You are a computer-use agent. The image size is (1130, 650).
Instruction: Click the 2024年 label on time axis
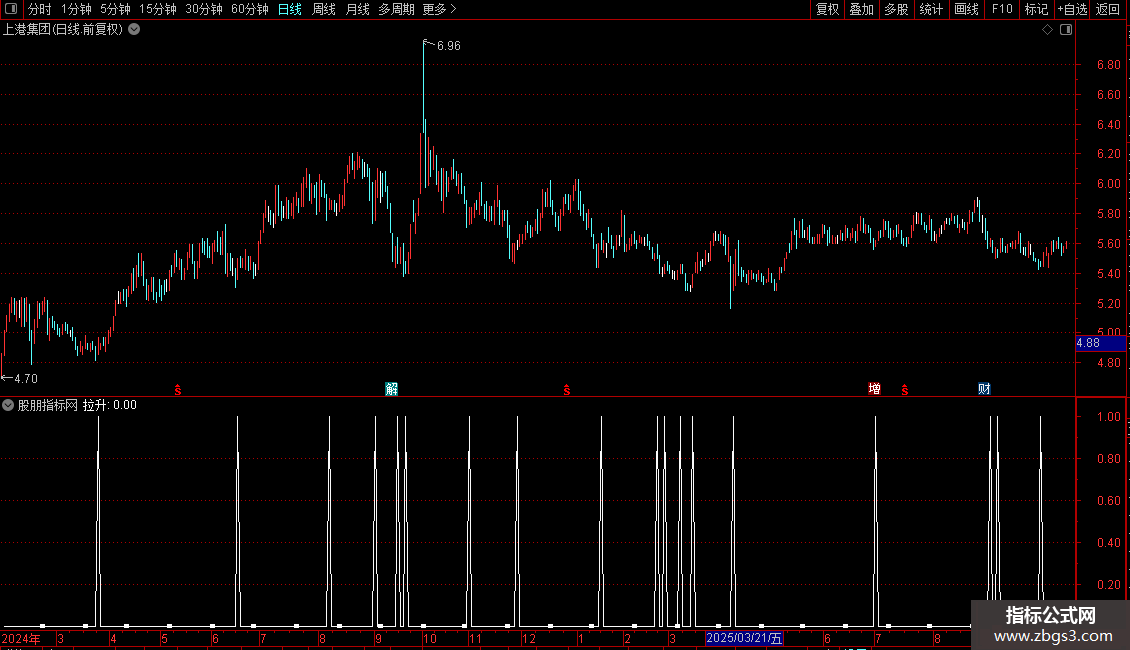(21, 638)
